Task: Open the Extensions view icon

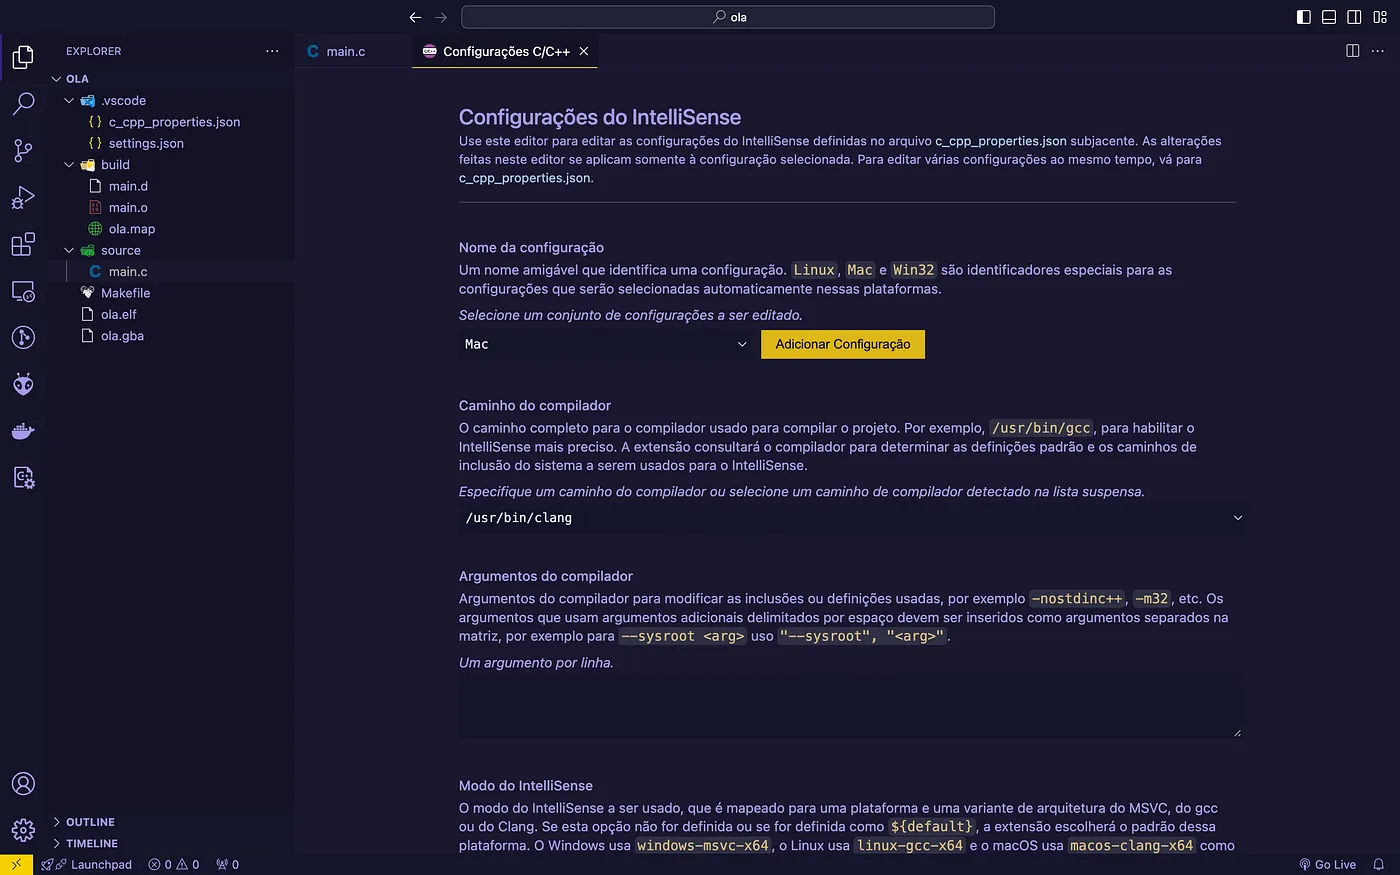Action: click(x=23, y=244)
